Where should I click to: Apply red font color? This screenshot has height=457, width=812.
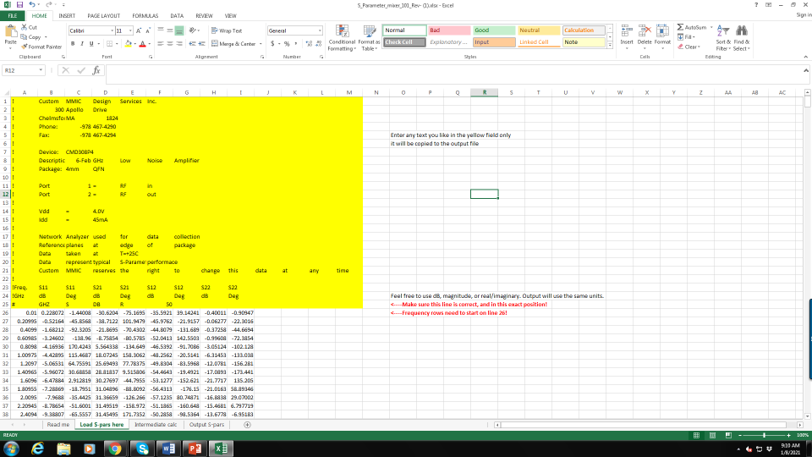(142, 44)
